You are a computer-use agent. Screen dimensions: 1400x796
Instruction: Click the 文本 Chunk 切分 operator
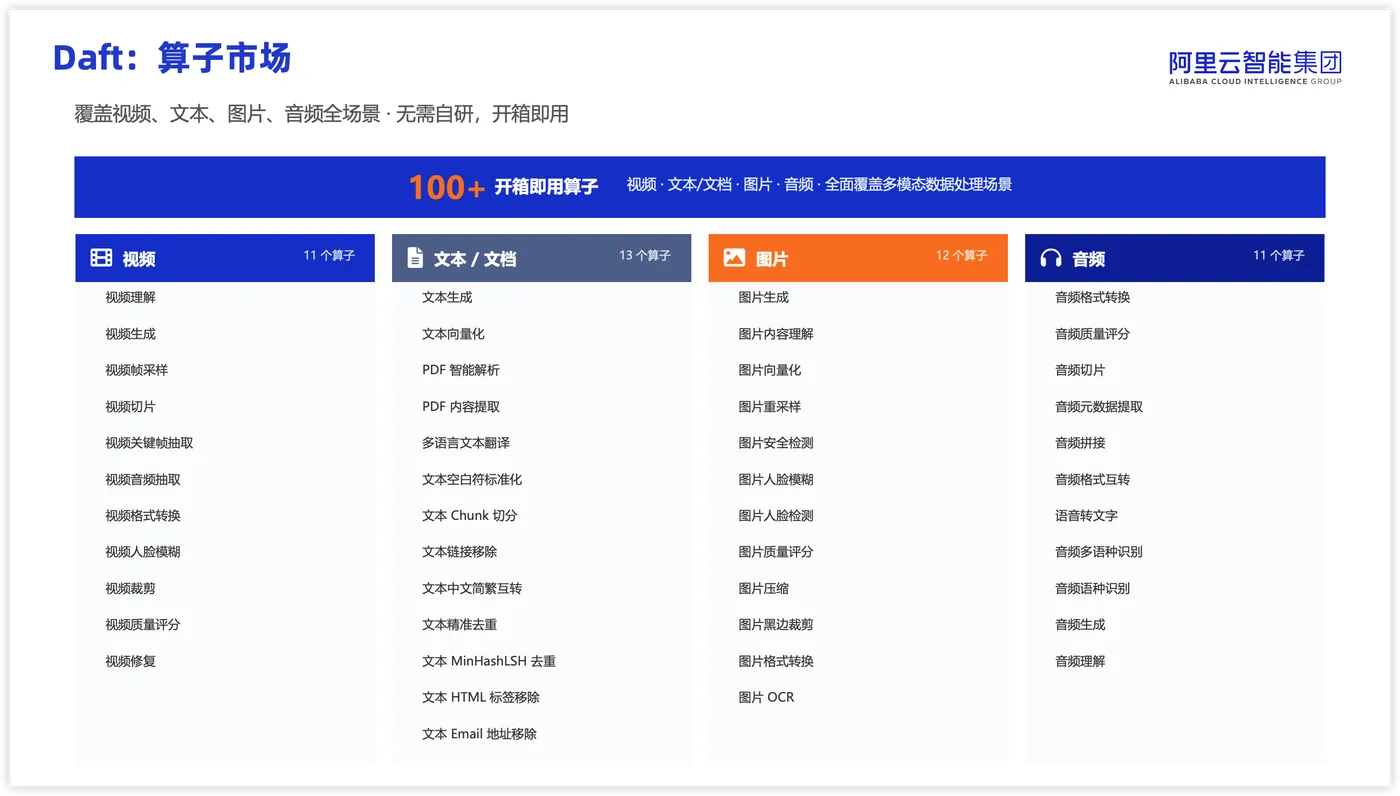point(470,516)
